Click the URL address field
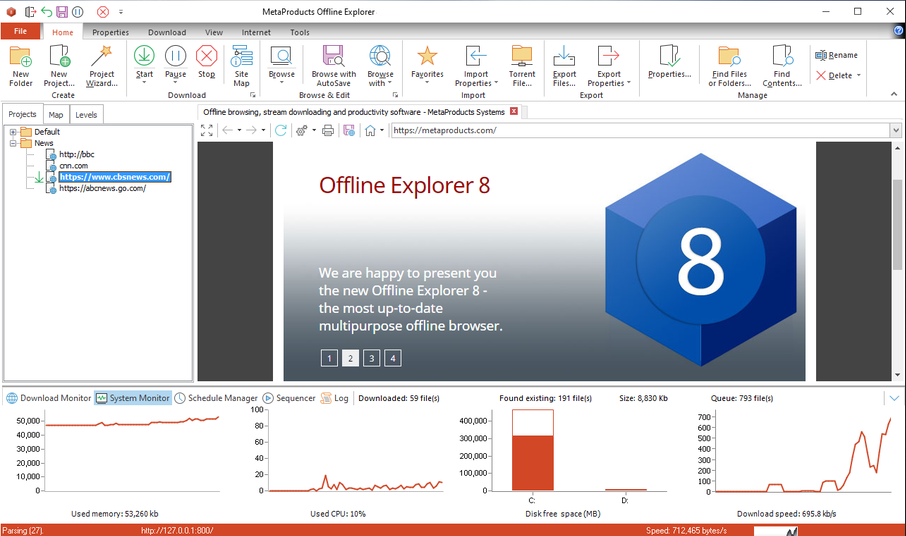906x536 pixels. pyautogui.click(x=640, y=131)
